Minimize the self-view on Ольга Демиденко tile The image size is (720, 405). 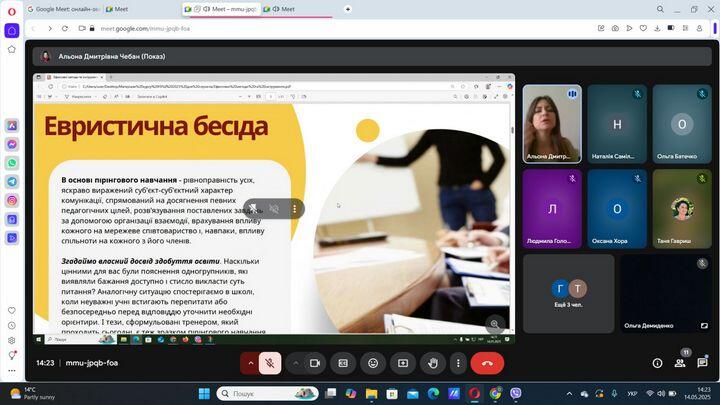point(704,326)
